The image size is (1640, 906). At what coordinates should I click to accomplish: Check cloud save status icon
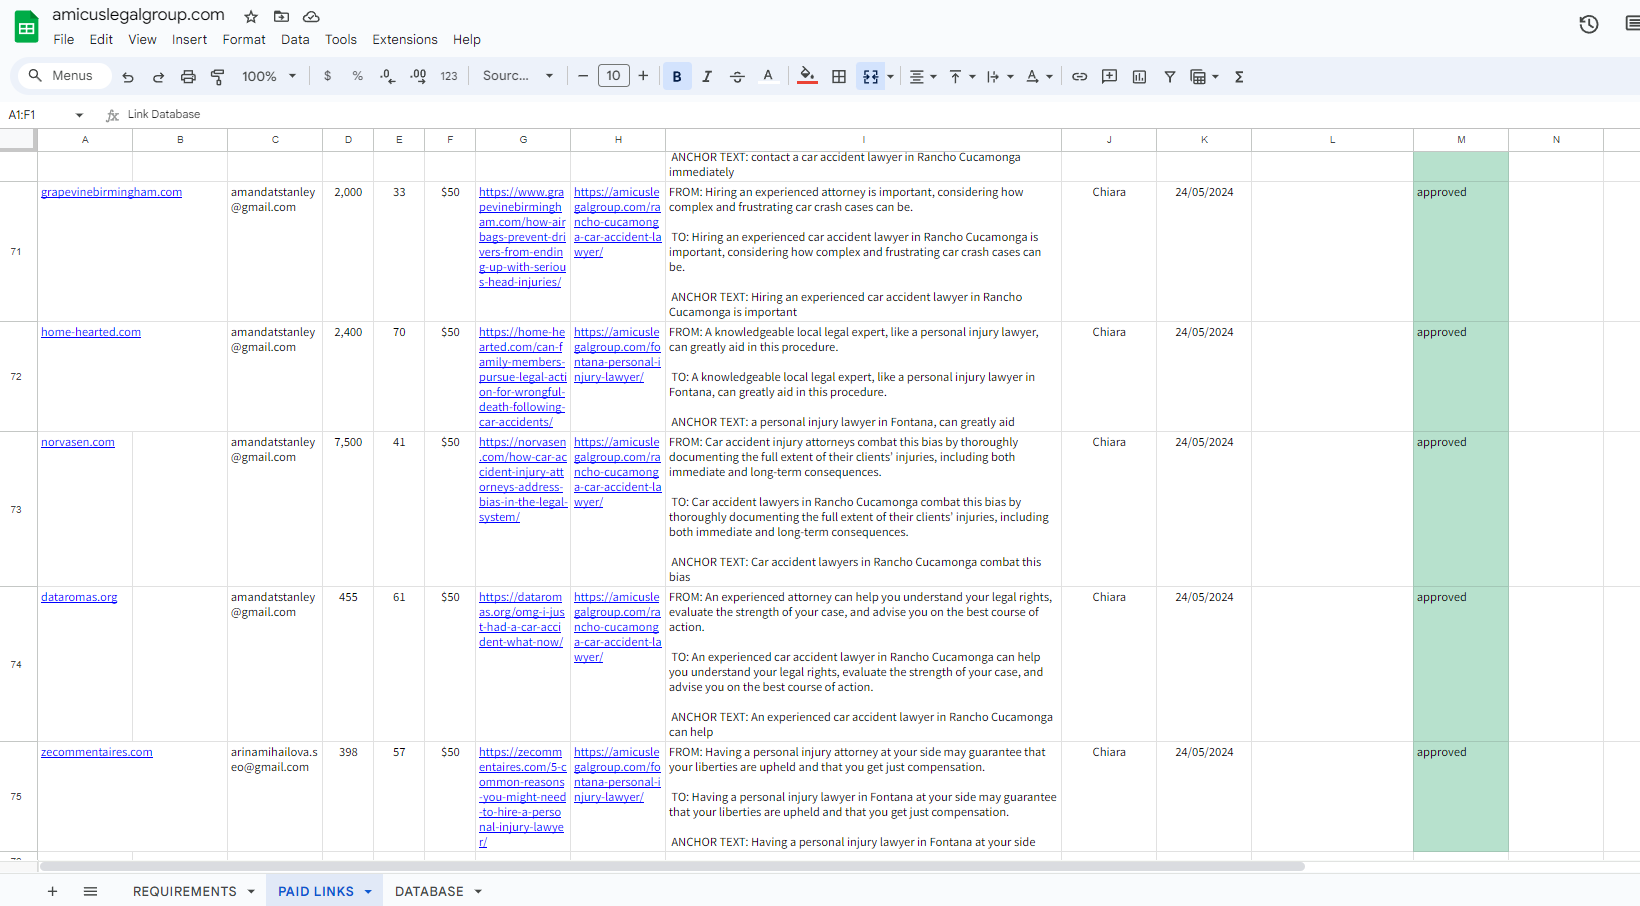(x=311, y=17)
